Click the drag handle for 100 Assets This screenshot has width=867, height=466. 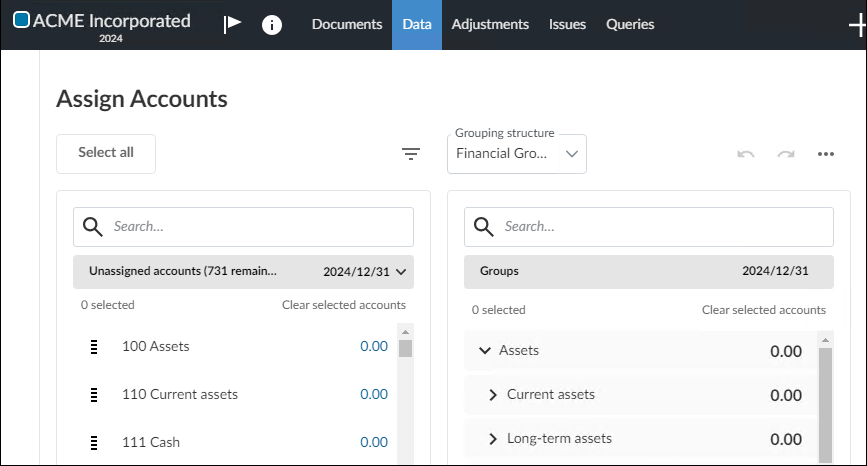94,347
